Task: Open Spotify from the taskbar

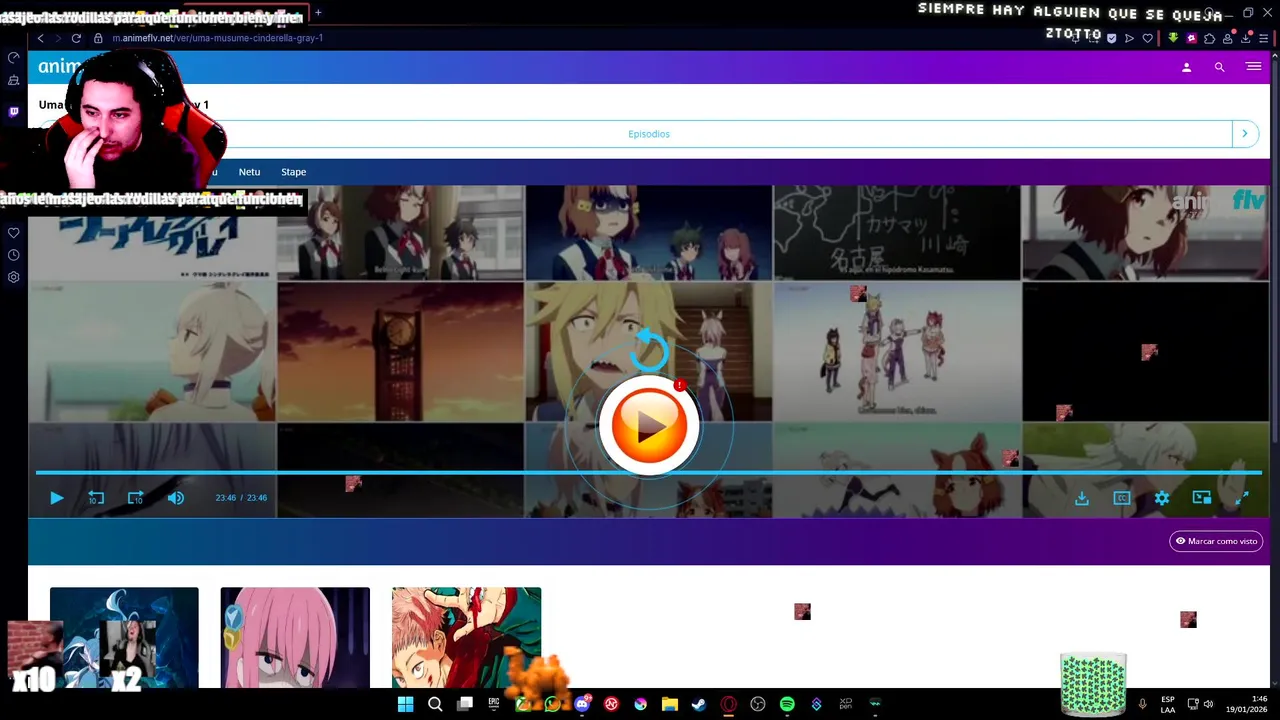Action: 787,704
